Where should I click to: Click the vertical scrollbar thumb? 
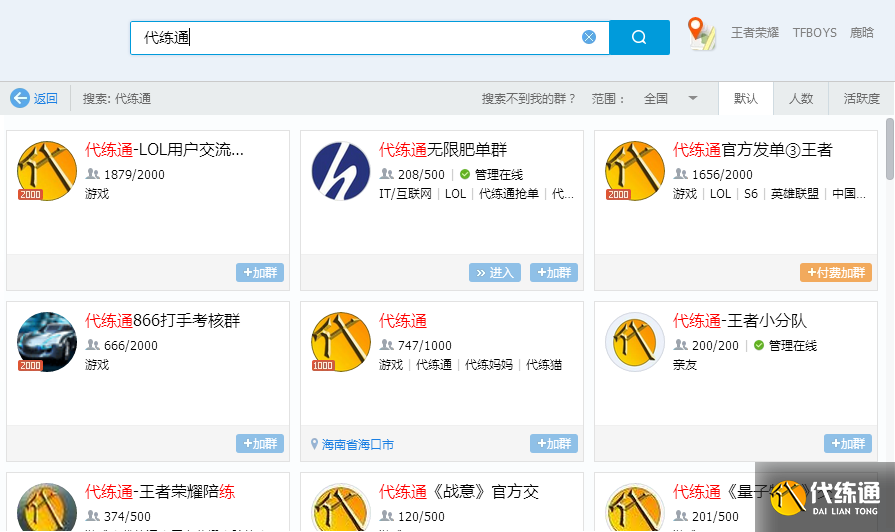click(890, 148)
